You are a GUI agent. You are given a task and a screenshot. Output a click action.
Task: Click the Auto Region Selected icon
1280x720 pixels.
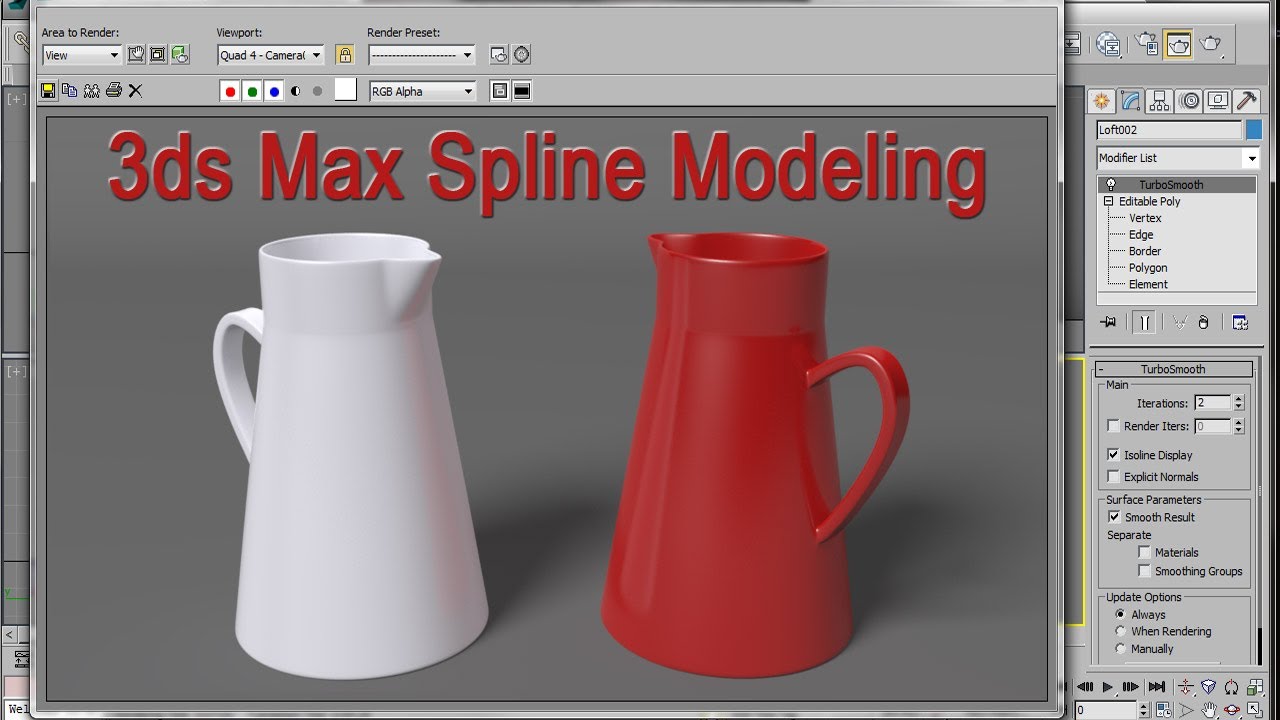click(x=158, y=55)
